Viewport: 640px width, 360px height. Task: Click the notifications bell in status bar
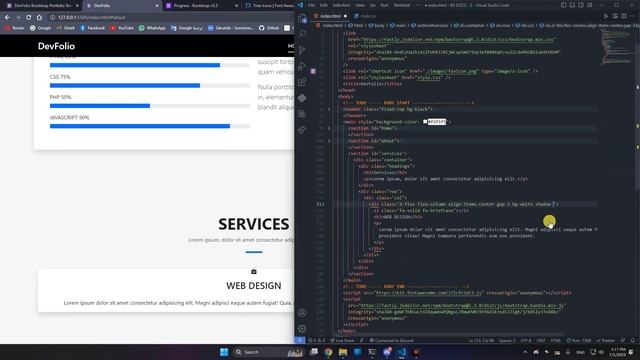pos(633,340)
